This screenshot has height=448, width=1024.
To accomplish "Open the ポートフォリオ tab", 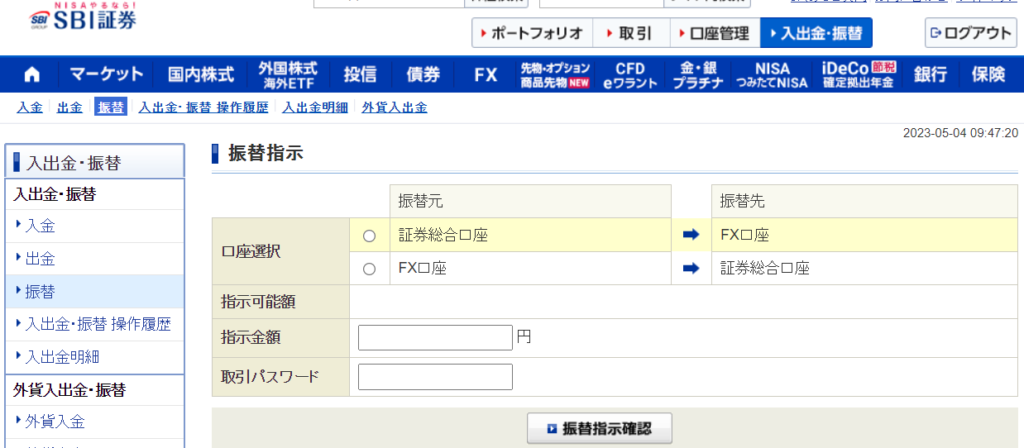I will [532, 33].
